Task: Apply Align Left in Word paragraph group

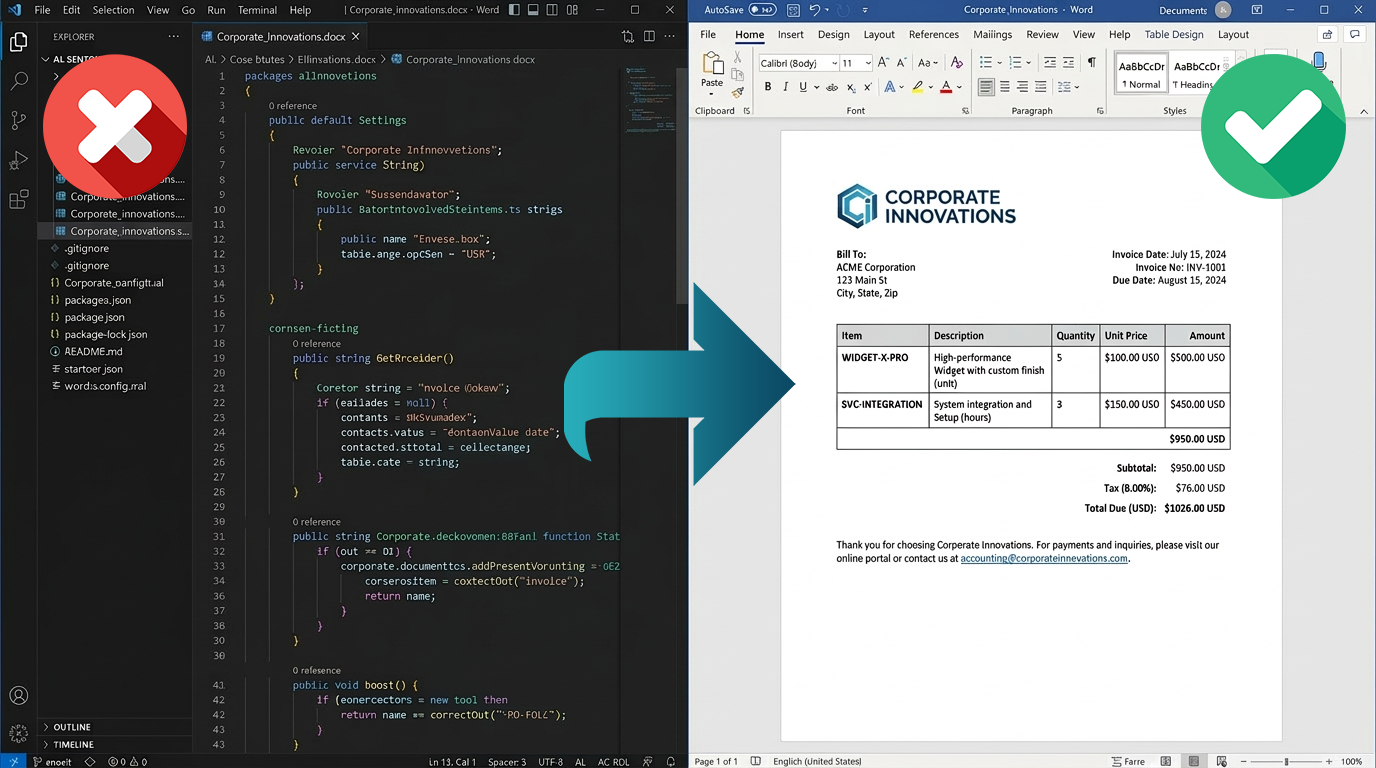Action: click(x=986, y=87)
